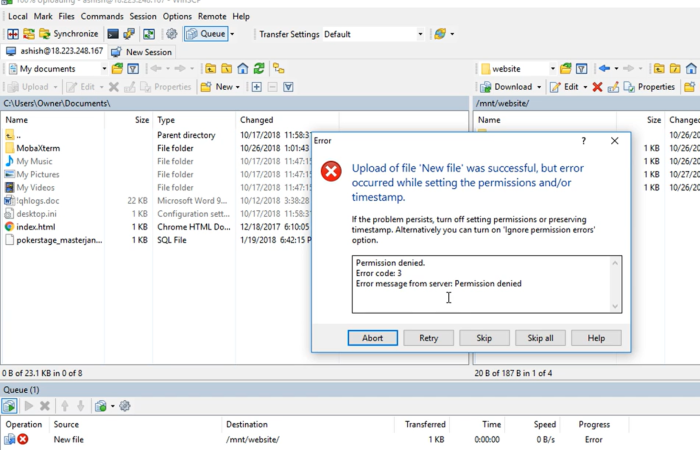Open the Commands menu
Viewport: 700px width, 450px height.
pyautogui.click(x=102, y=16)
